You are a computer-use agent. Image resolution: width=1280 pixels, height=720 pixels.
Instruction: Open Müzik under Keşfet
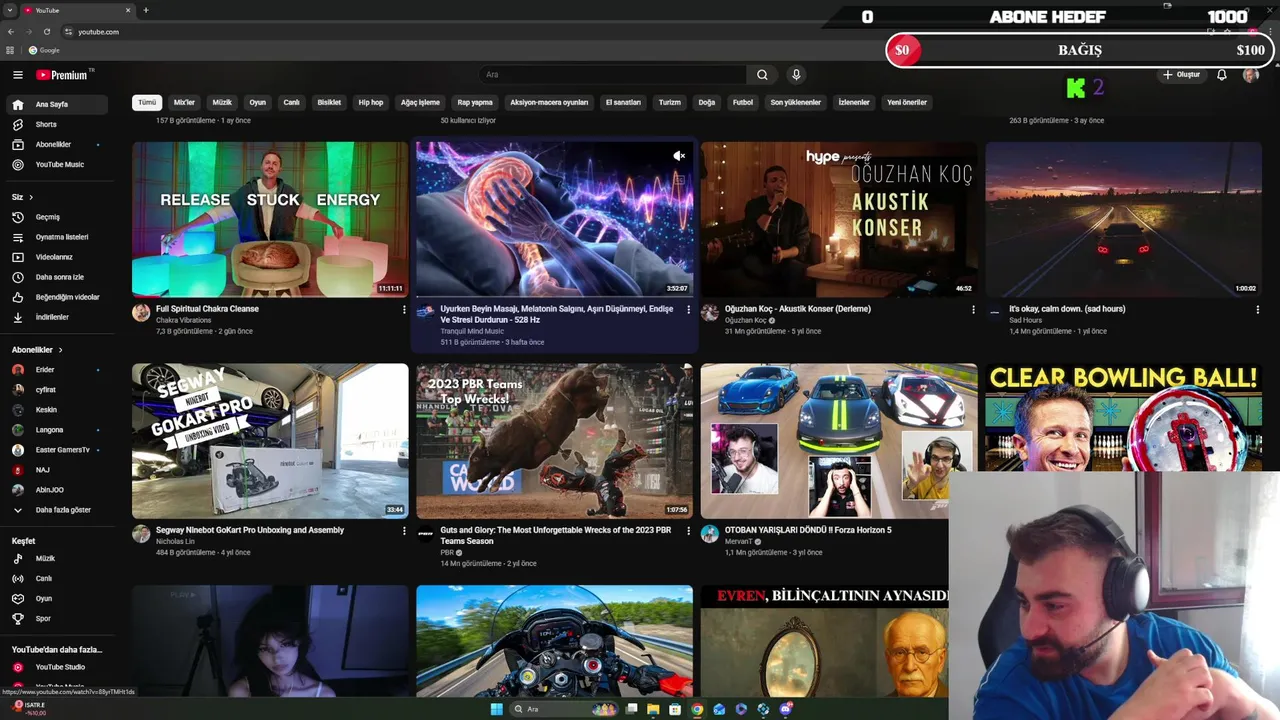(x=57, y=558)
